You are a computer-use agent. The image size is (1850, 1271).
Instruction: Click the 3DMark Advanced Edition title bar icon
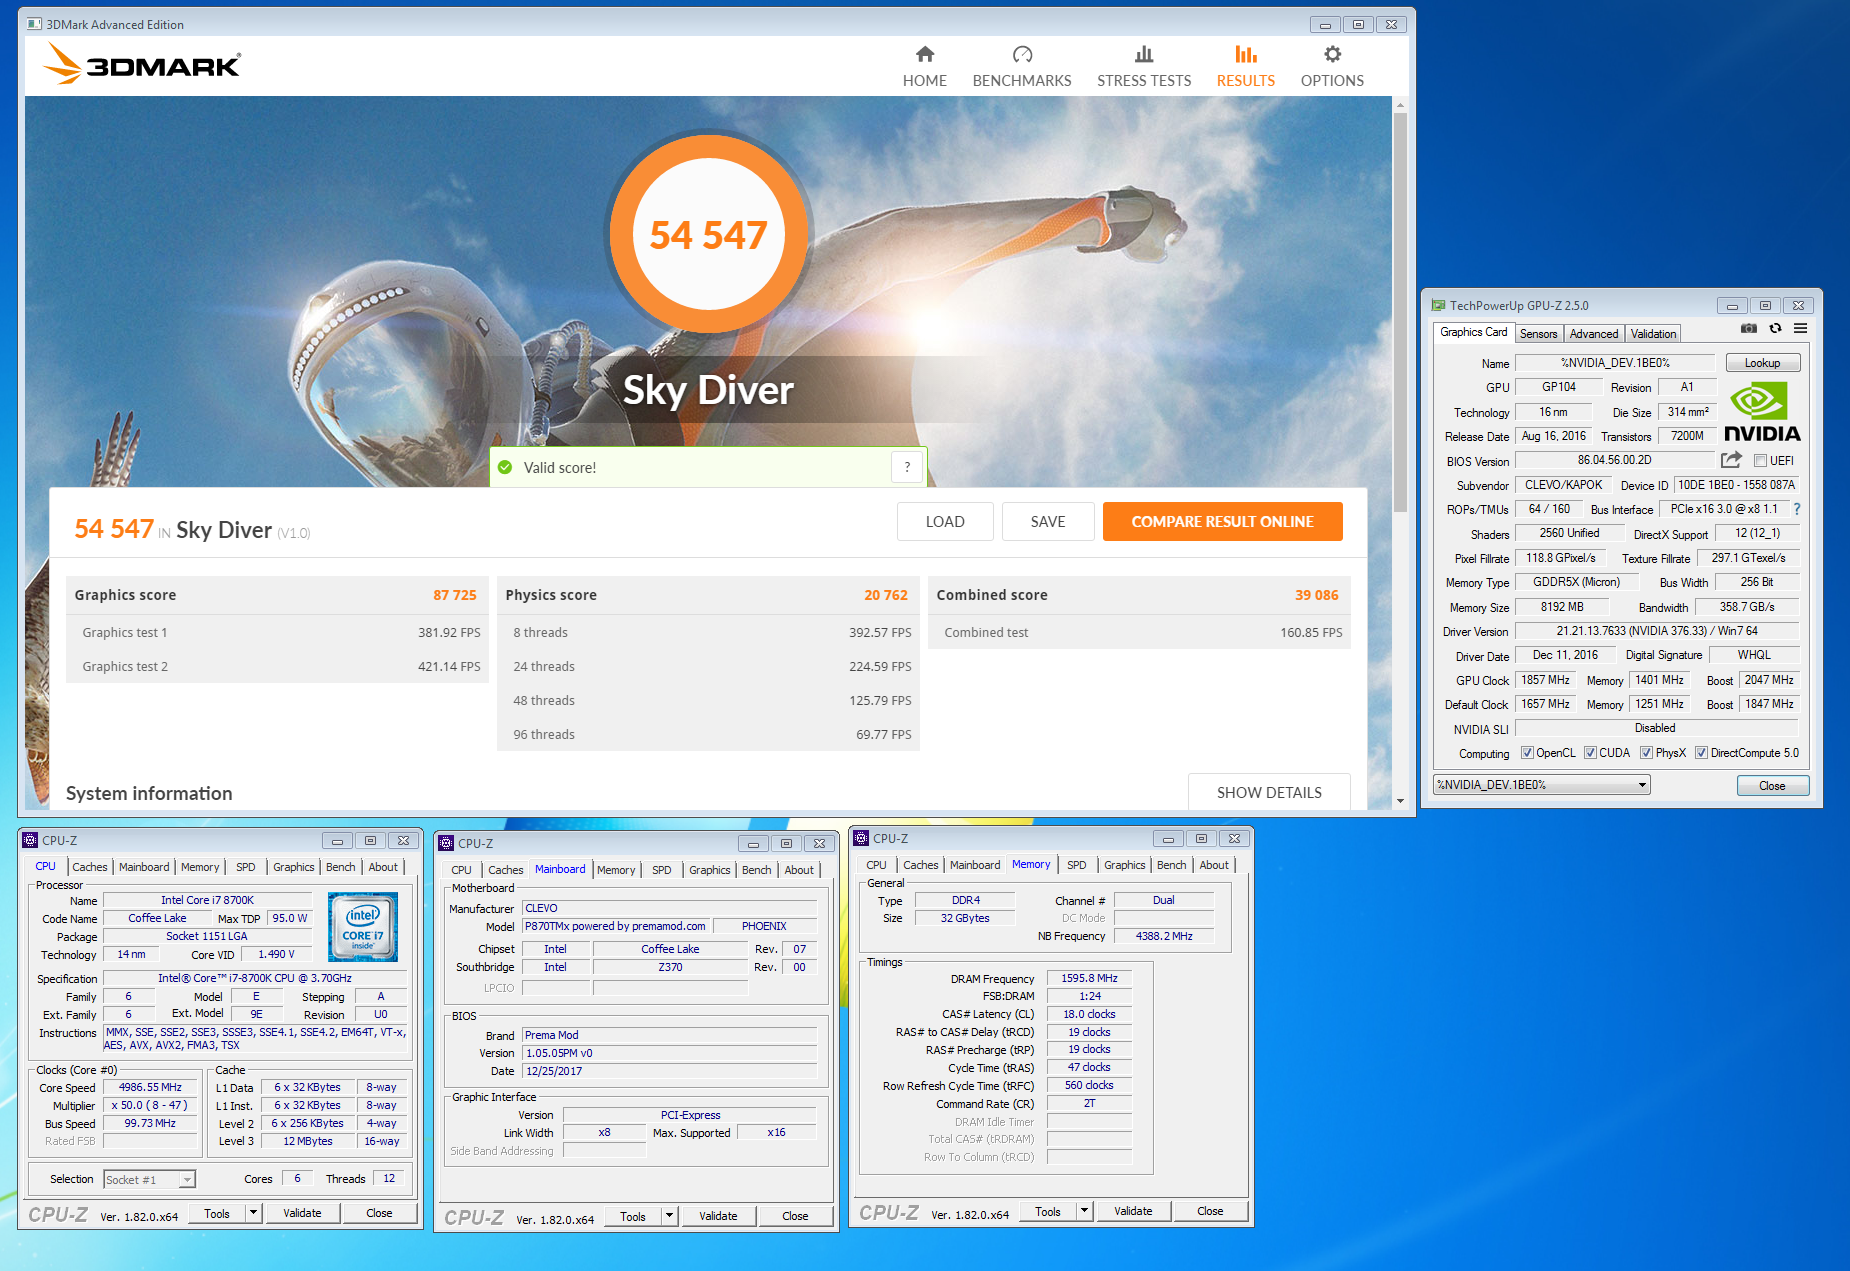35,24
